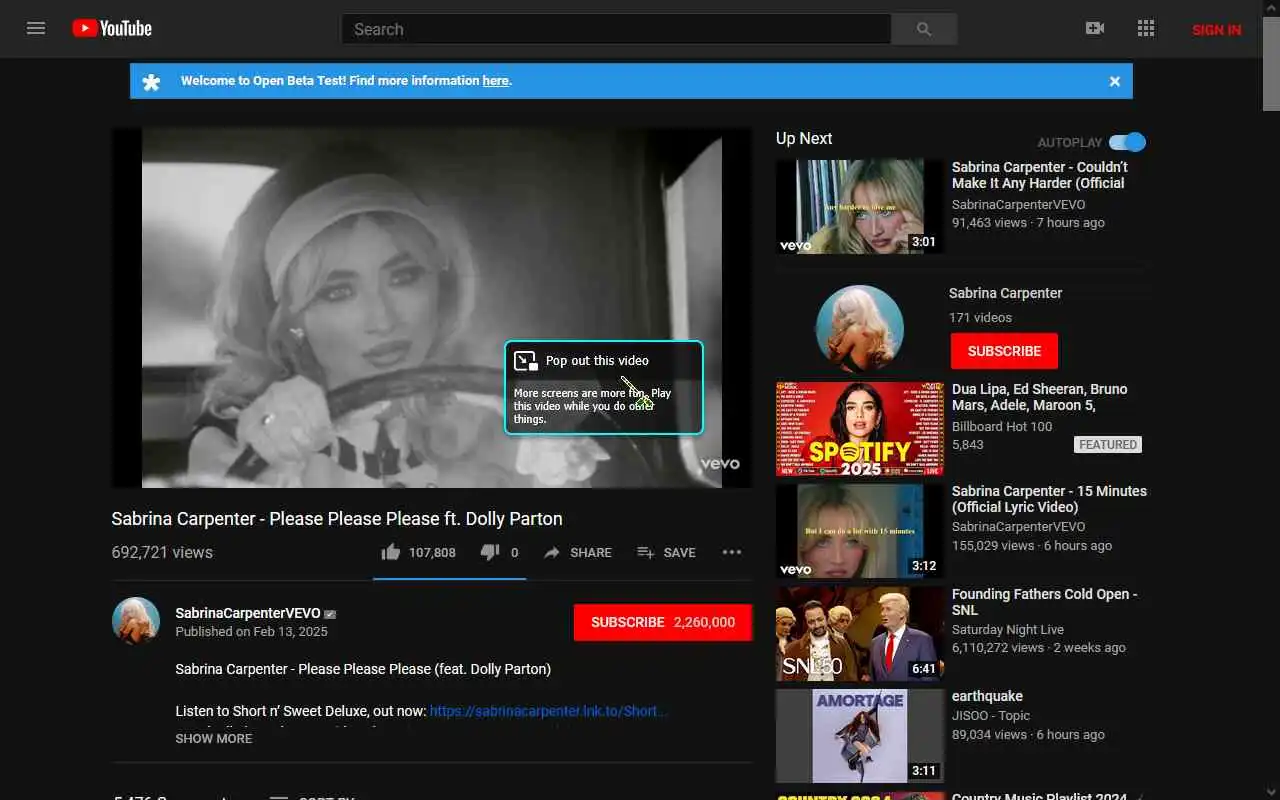The height and width of the screenshot is (800, 1280).
Task: Click the main video player
Action: pos(432,308)
